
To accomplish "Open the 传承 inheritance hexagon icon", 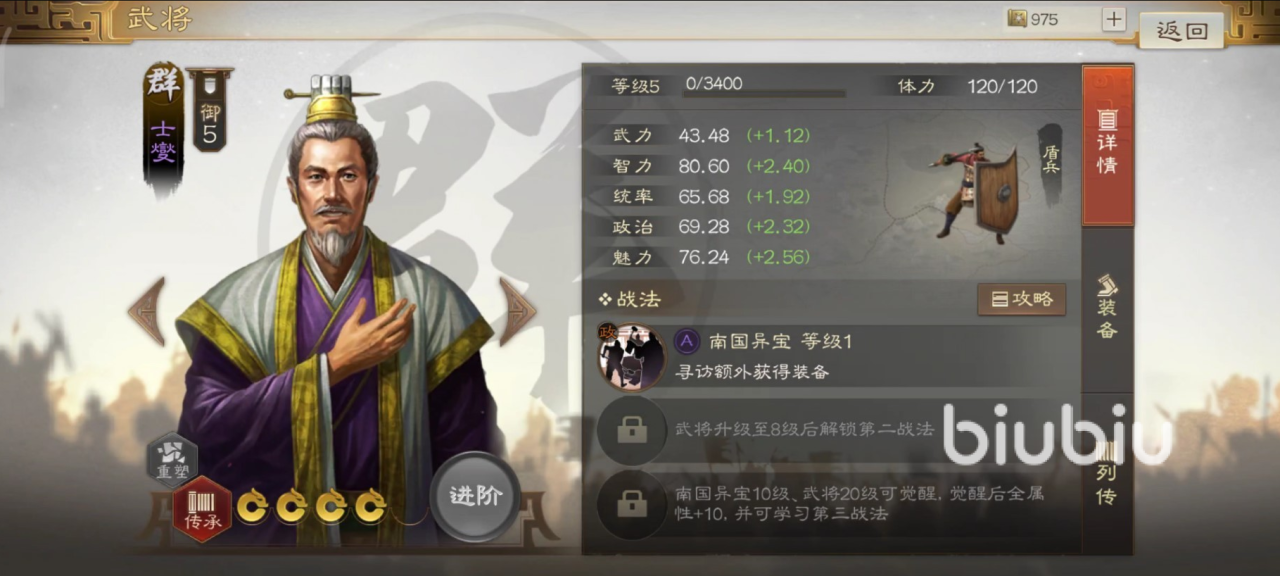I will (202, 510).
